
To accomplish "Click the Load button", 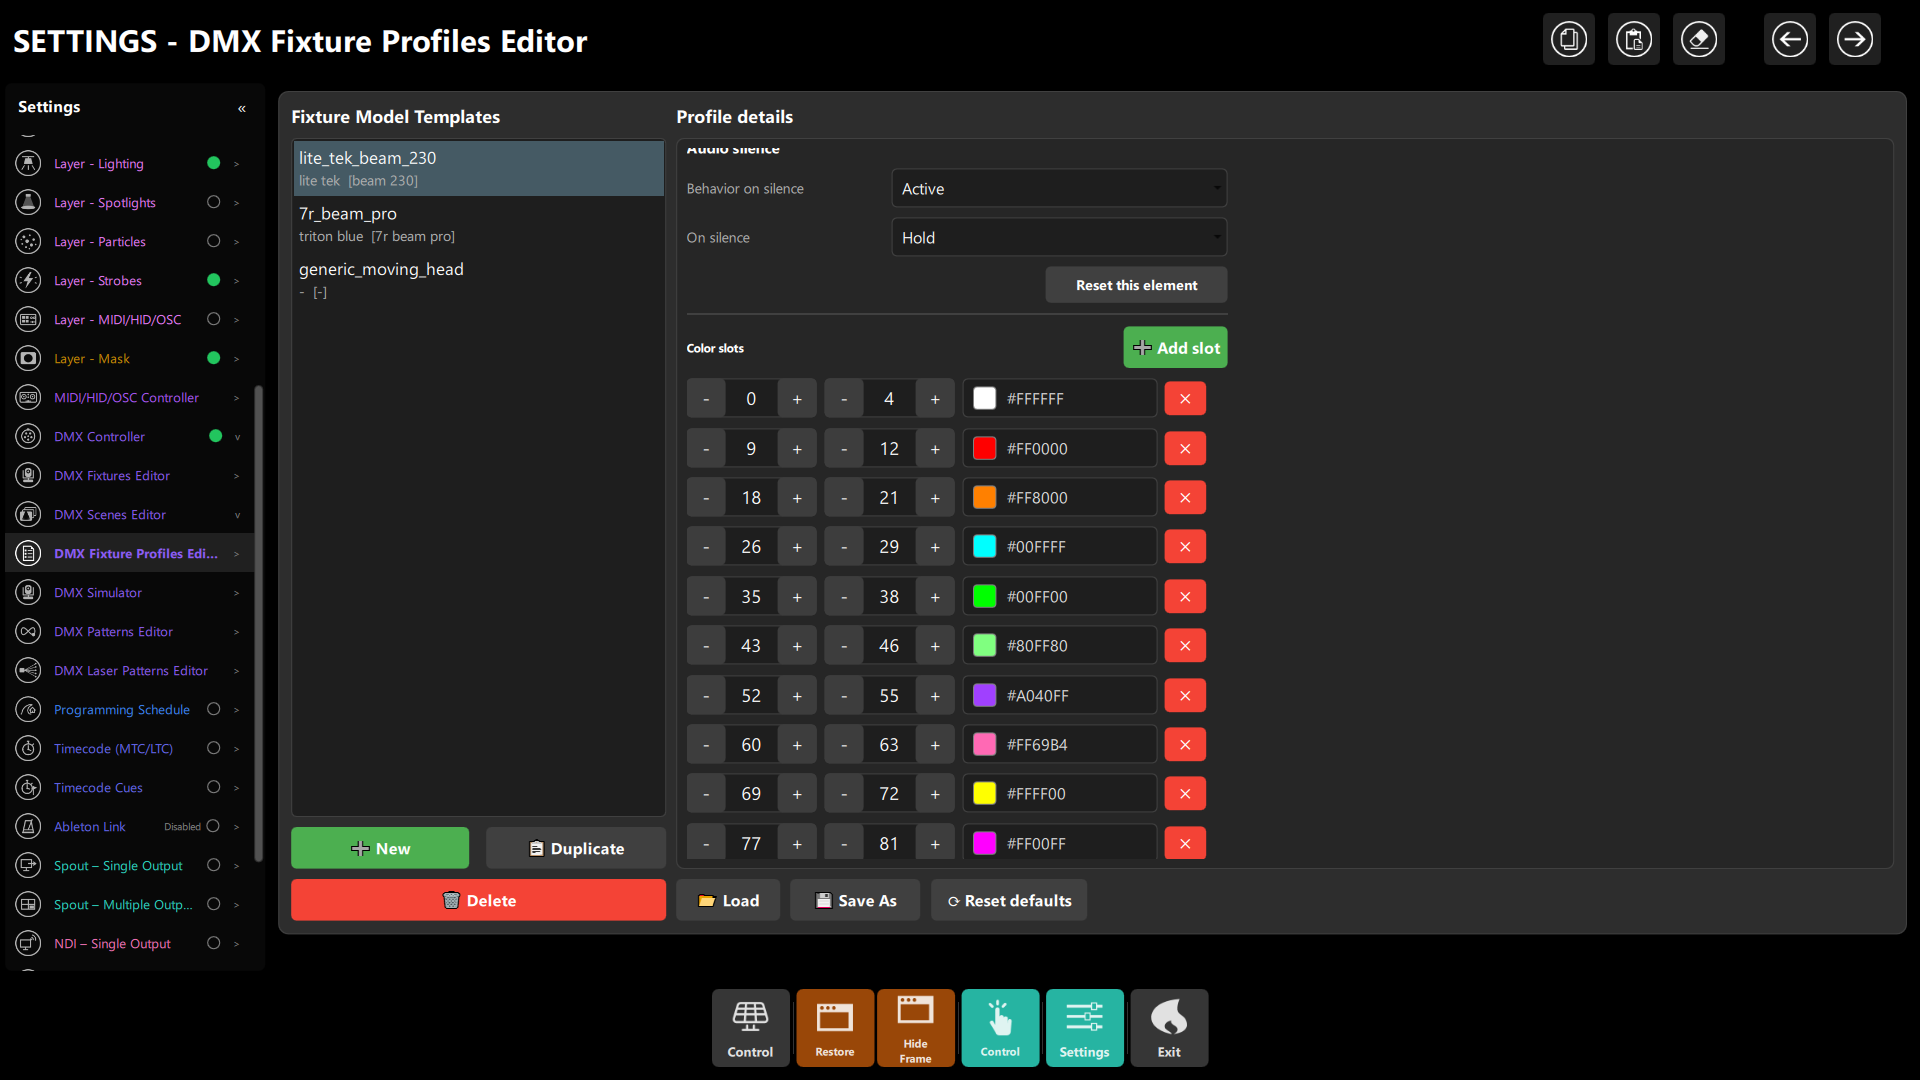I will [x=728, y=900].
